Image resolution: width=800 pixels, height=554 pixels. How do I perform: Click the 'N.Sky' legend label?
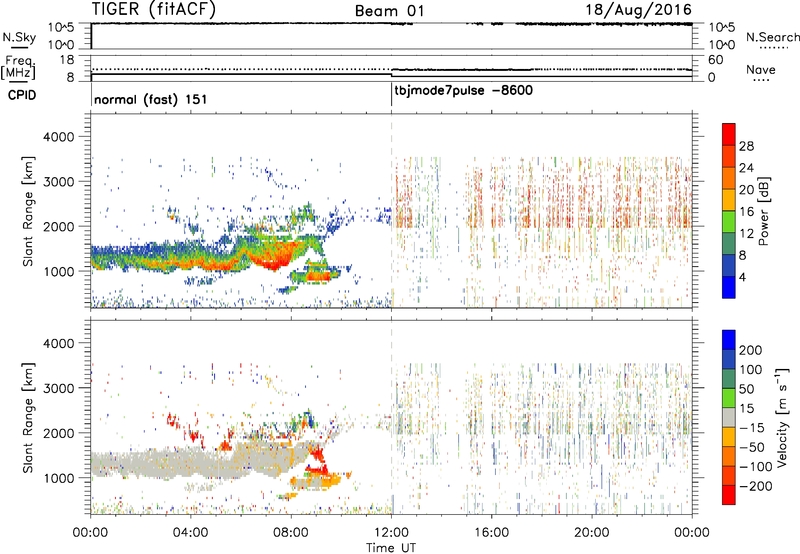19,37
